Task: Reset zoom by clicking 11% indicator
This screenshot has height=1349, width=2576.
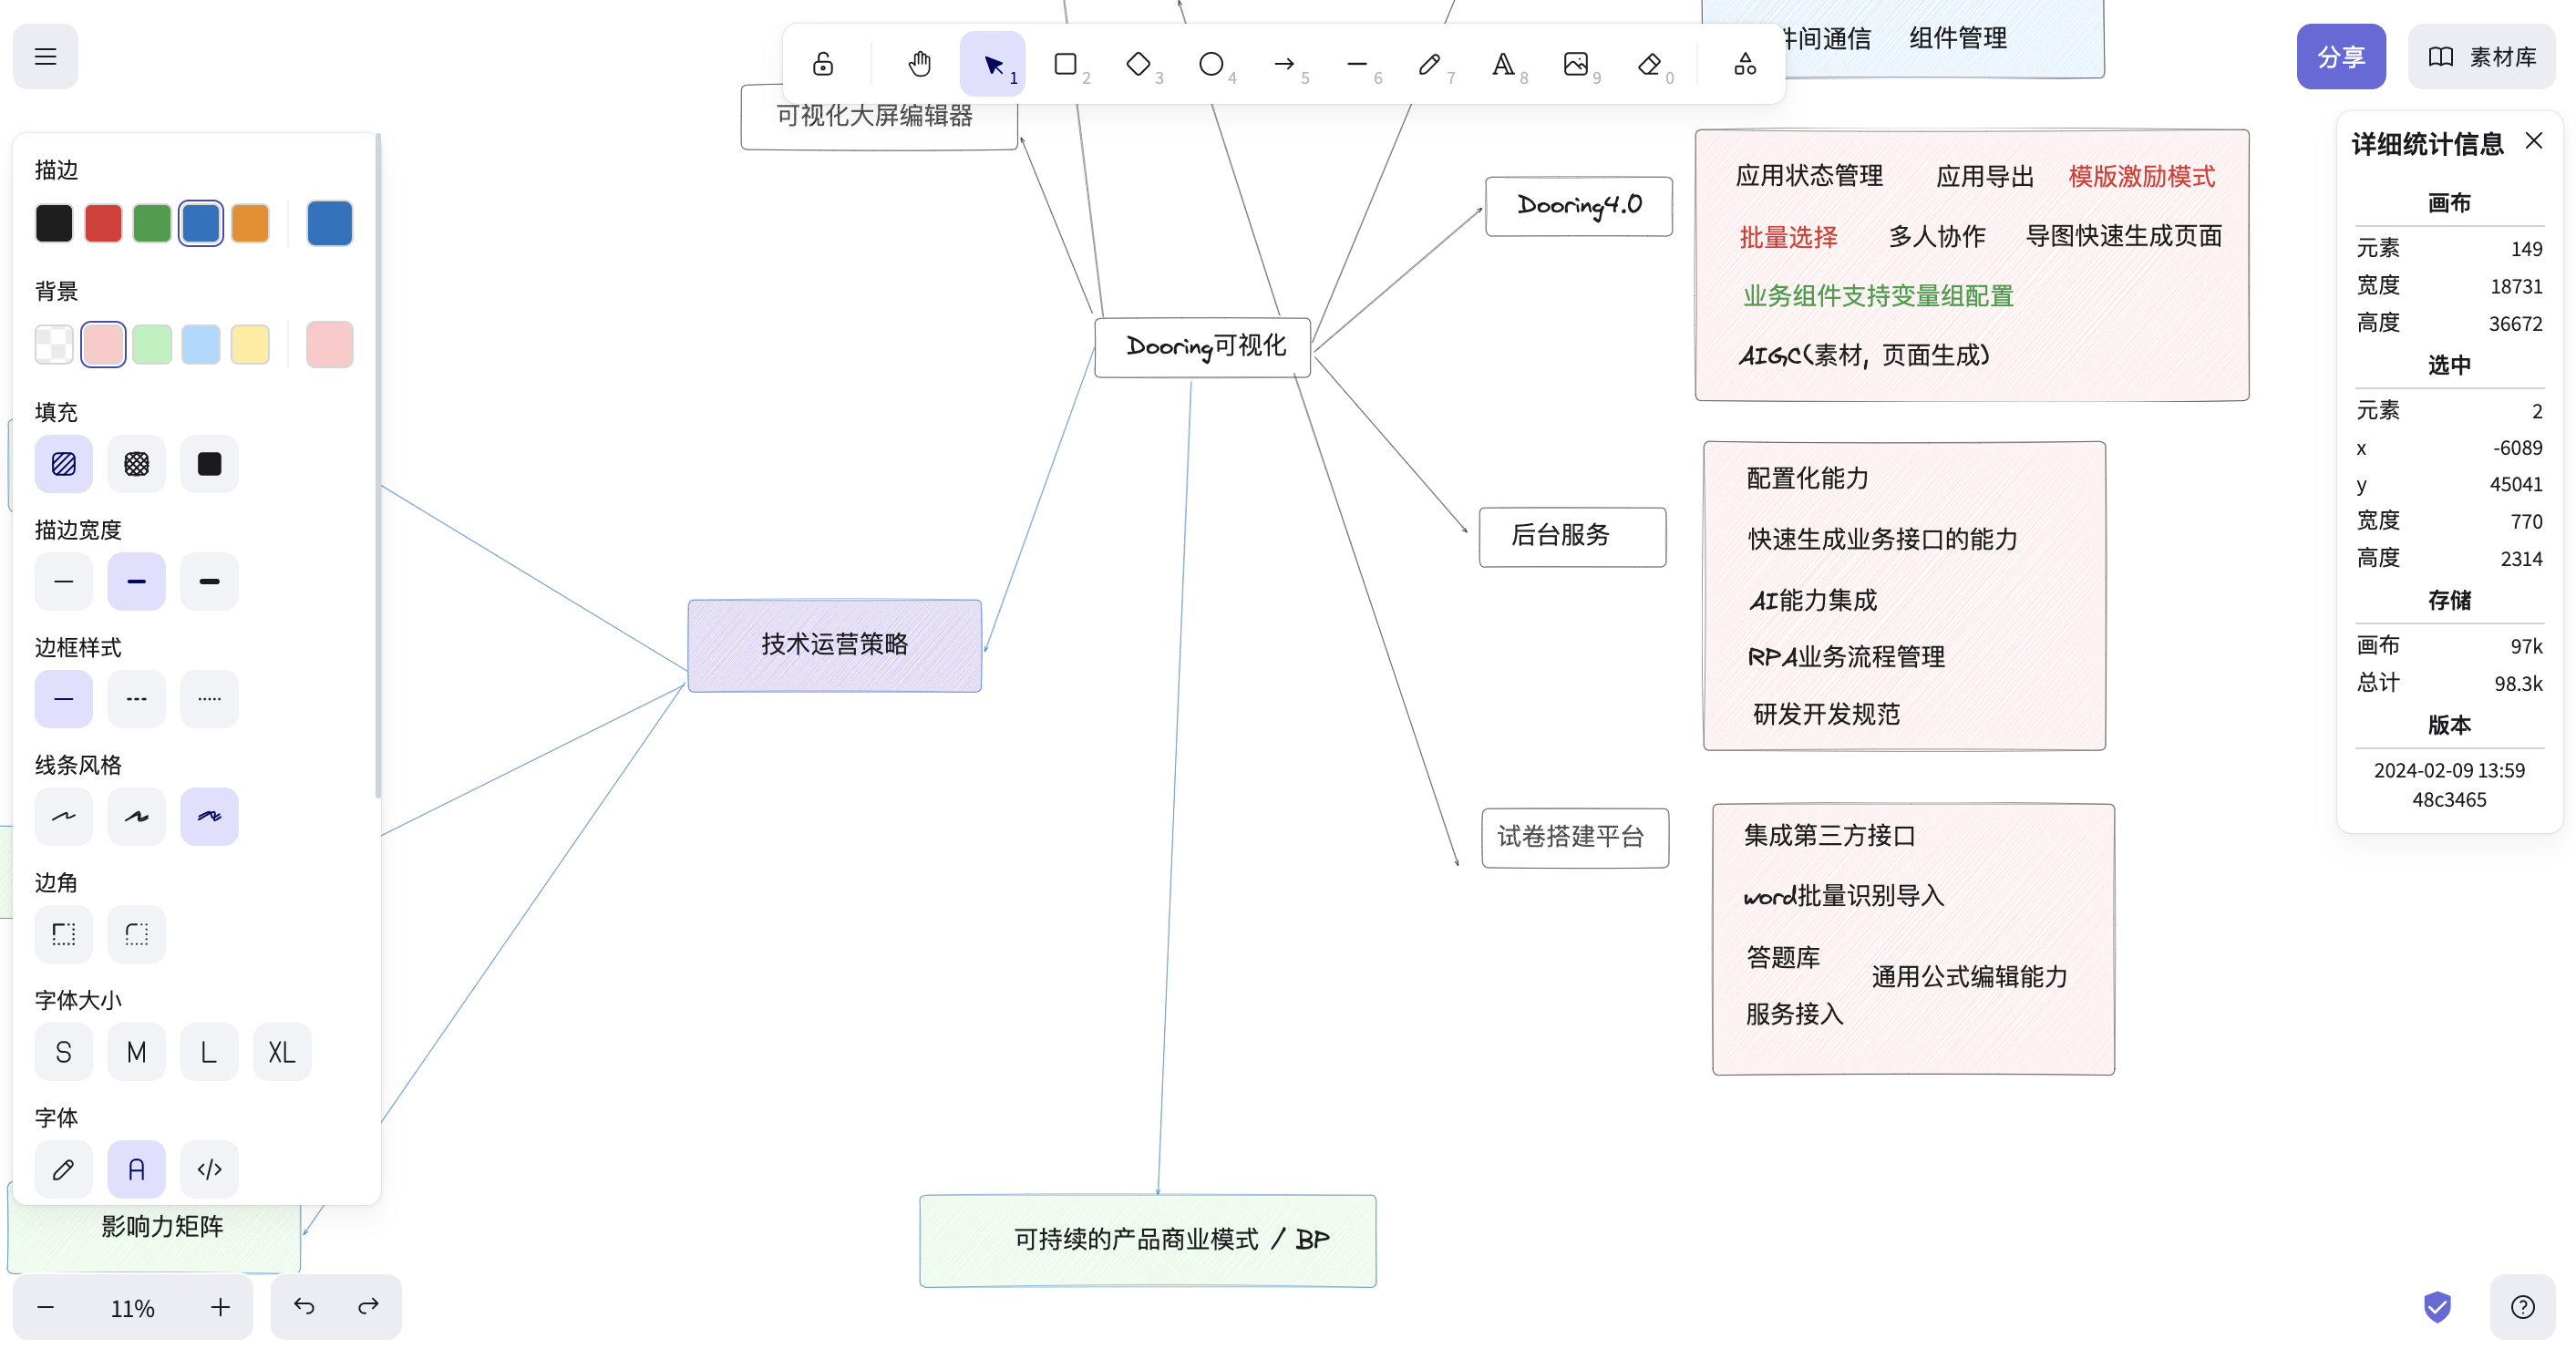Action: 132,1307
